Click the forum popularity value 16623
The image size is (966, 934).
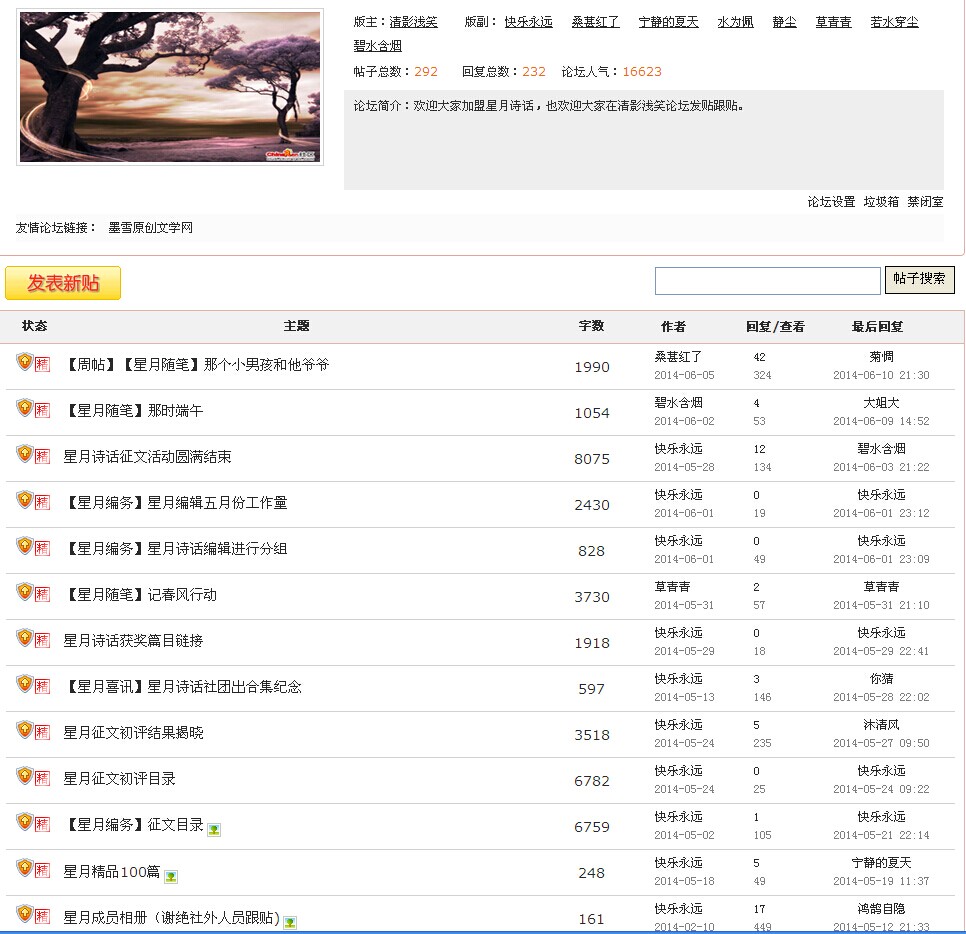point(642,71)
